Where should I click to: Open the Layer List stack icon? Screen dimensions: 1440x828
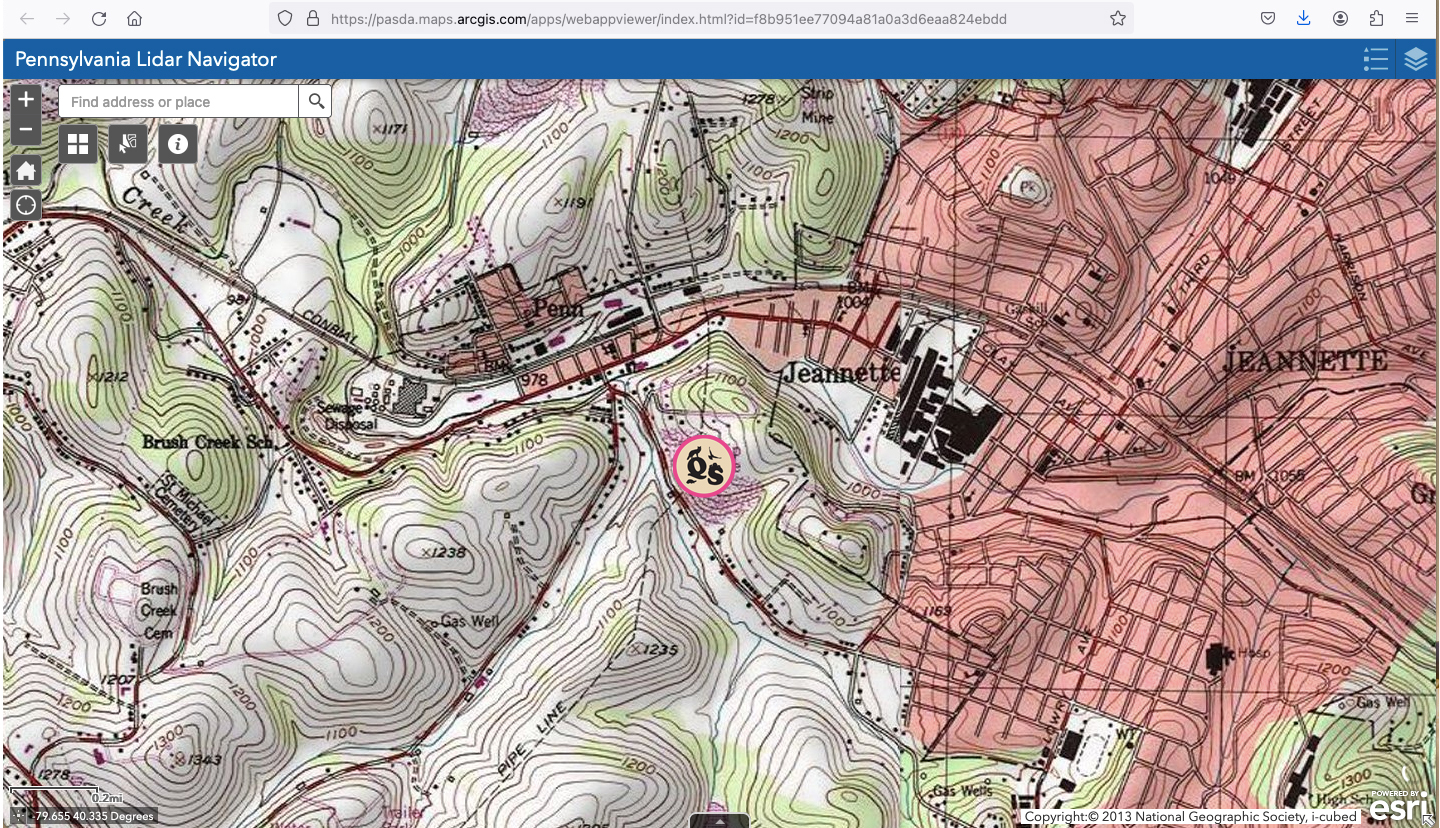tap(1415, 60)
